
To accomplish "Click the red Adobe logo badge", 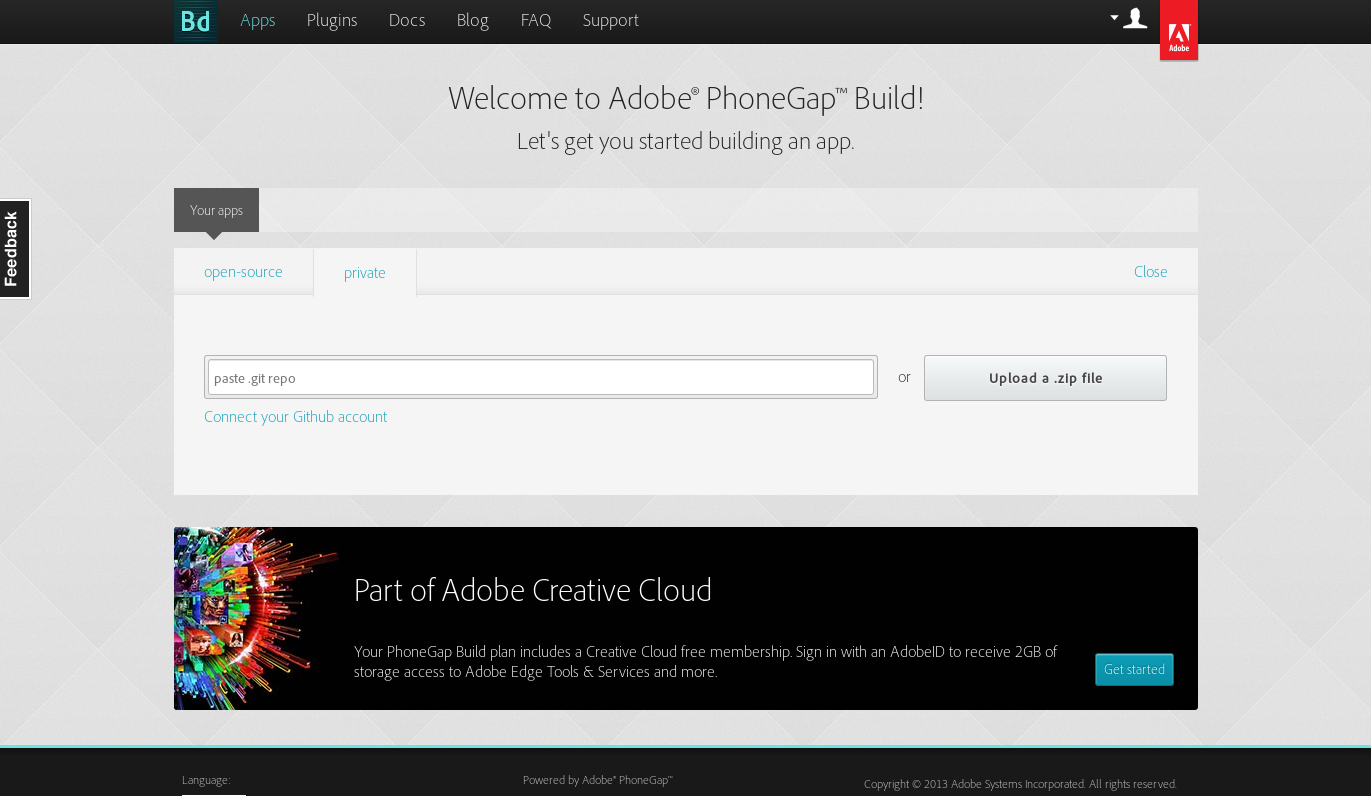I will [x=1178, y=30].
